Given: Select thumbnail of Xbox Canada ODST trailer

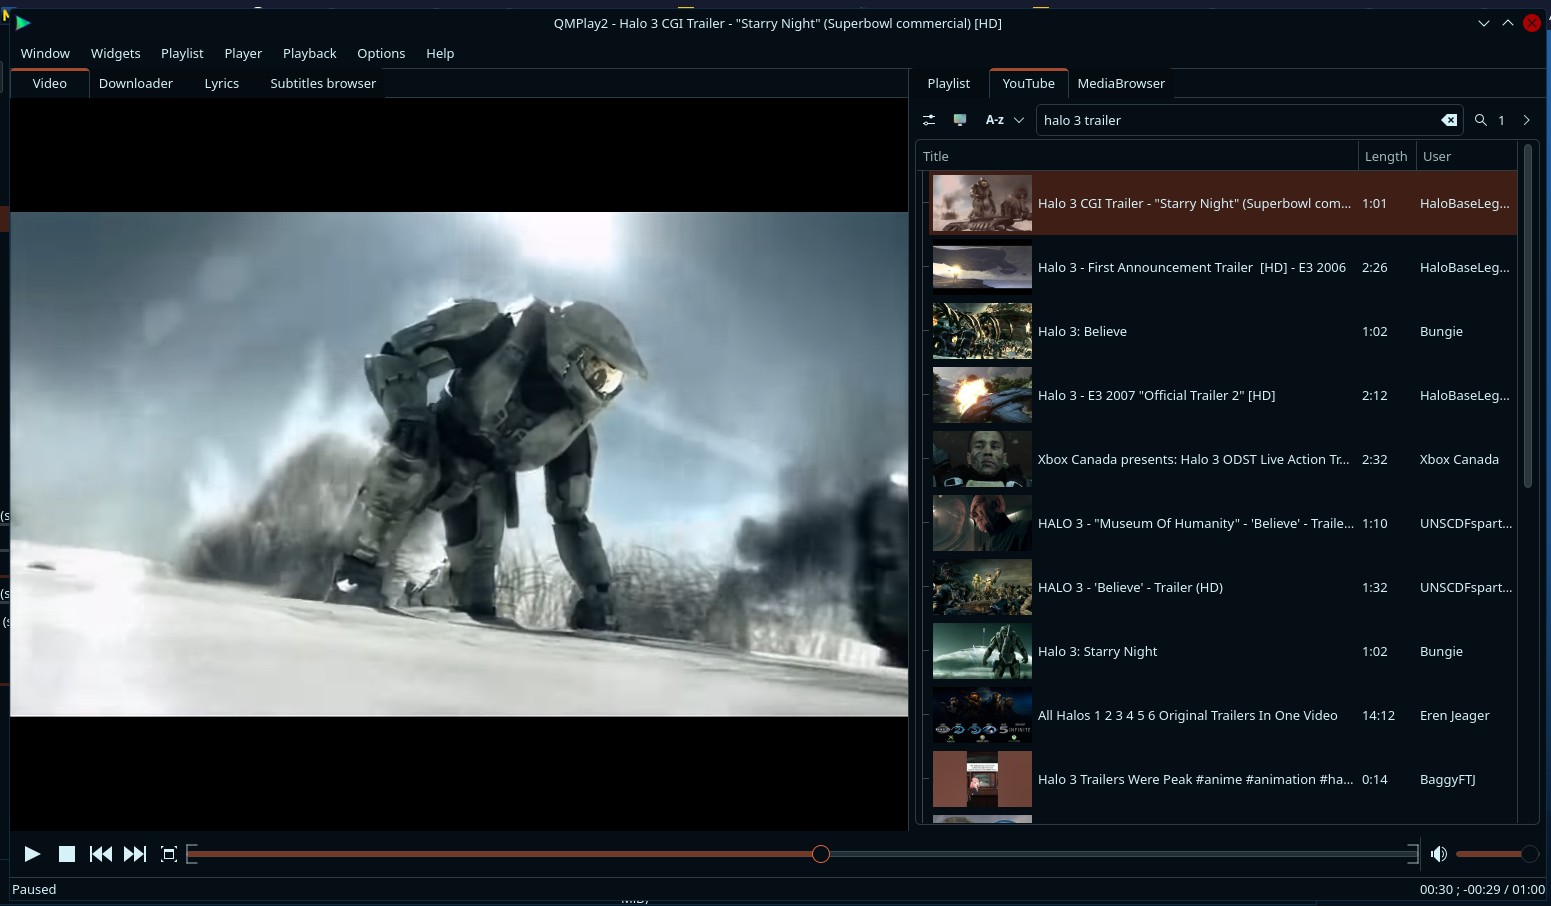Looking at the screenshot, I should (982, 459).
